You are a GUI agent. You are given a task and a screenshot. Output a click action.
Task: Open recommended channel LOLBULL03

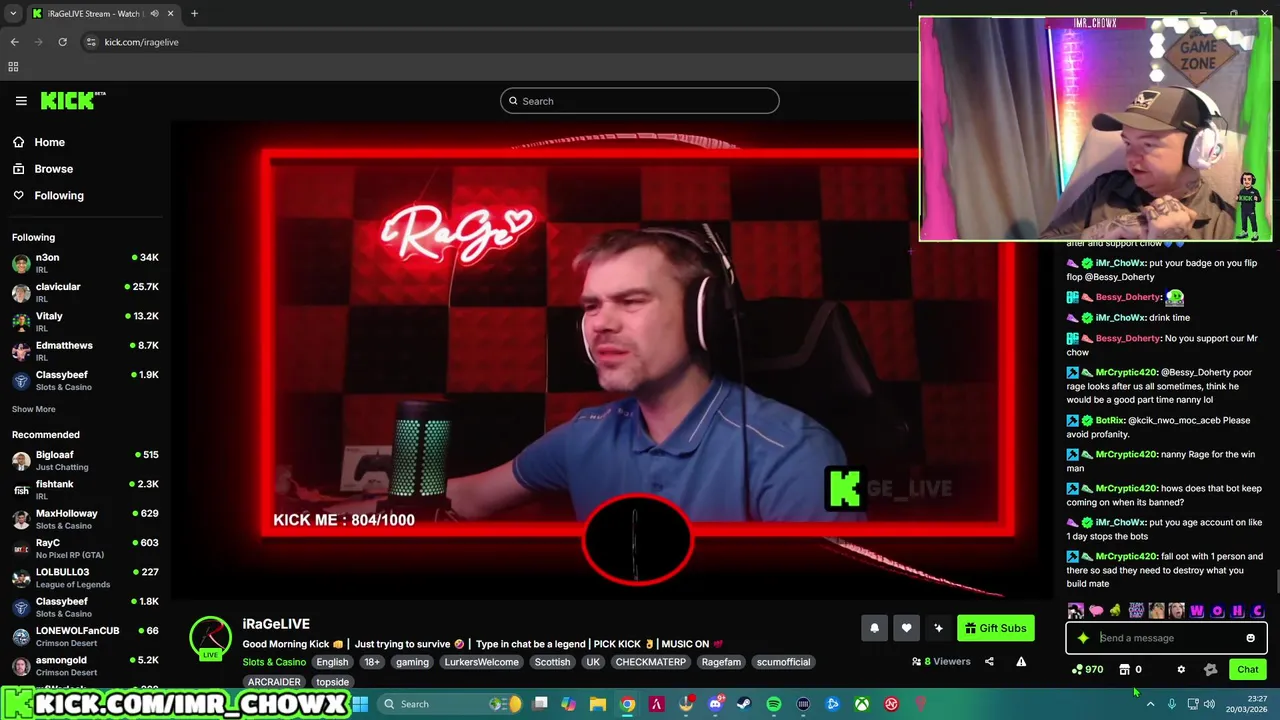click(x=85, y=577)
